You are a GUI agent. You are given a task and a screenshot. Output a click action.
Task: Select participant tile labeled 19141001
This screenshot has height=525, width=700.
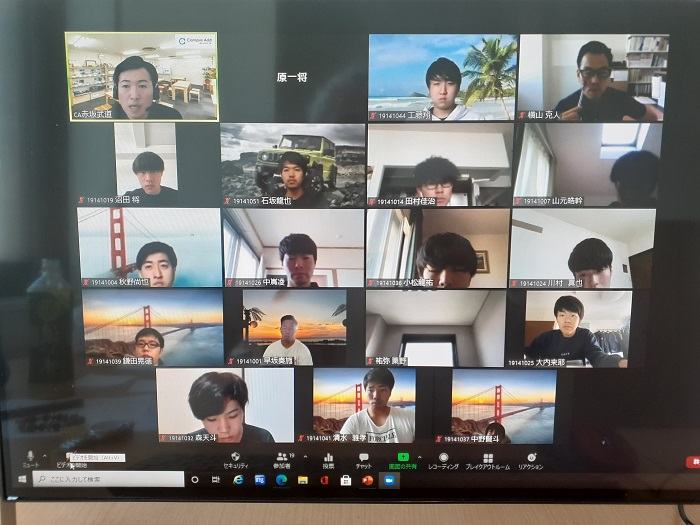[294, 328]
